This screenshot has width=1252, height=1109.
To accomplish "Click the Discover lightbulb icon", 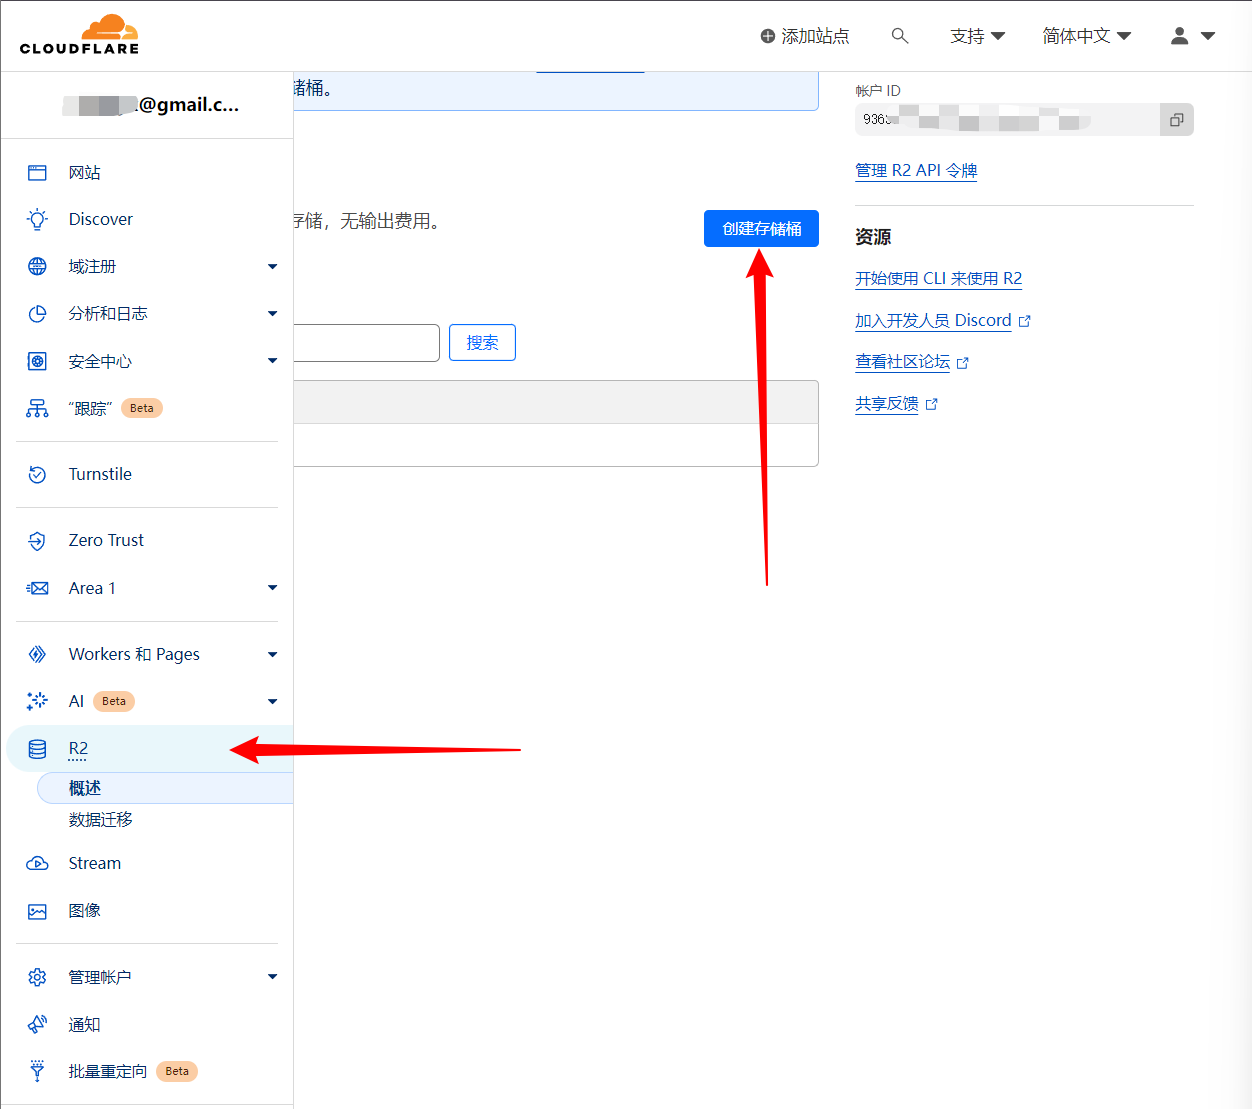I will pos(37,220).
